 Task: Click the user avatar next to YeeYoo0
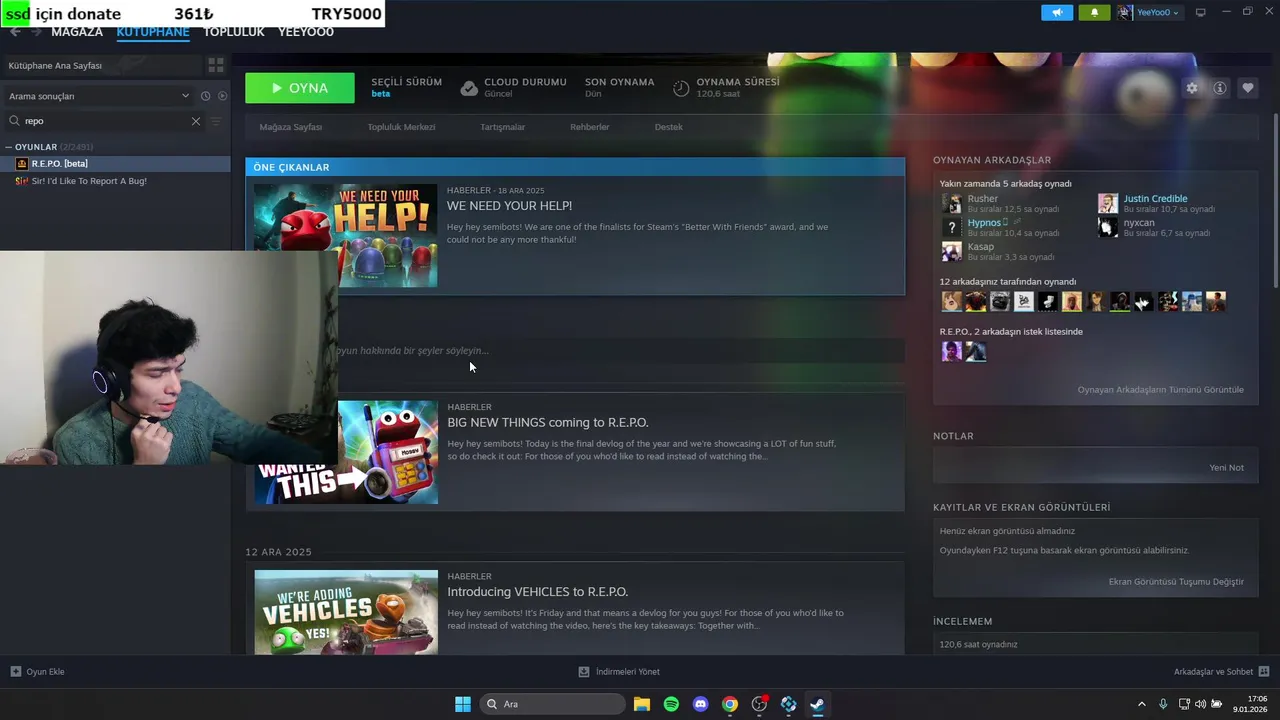tap(1126, 12)
